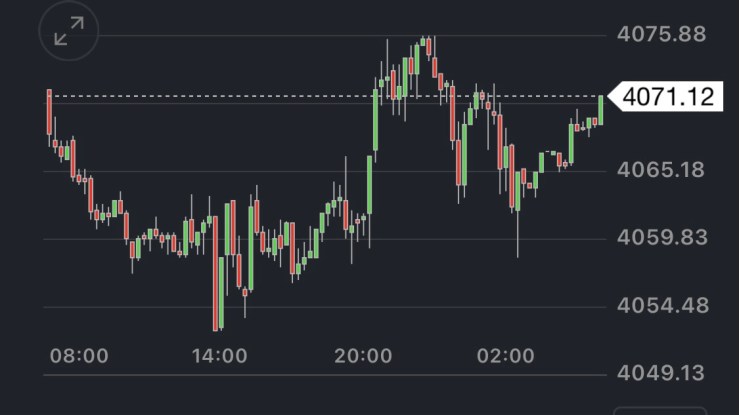The image size is (739, 415).
Task: Click the 4049.13 price axis label
Action: pos(663,372)
